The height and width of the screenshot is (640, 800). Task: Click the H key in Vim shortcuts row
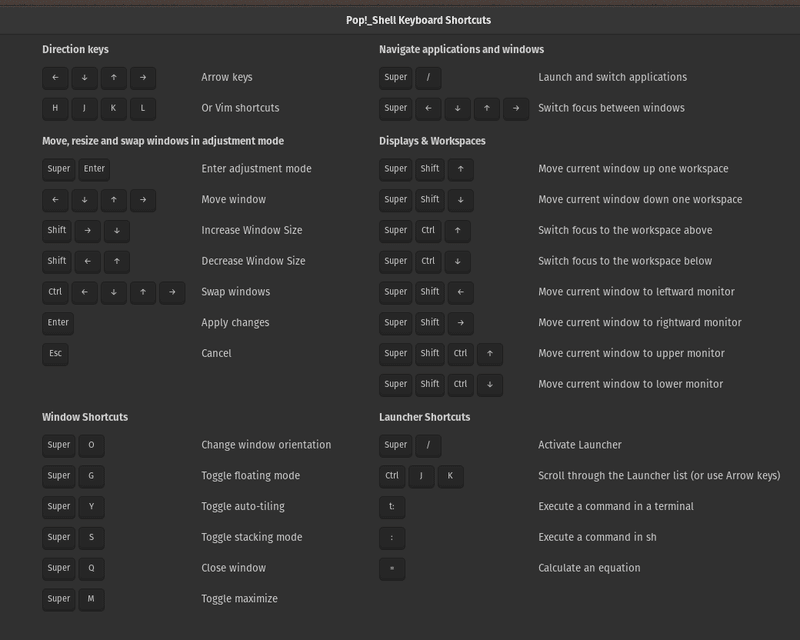click(x=55, y=108)
